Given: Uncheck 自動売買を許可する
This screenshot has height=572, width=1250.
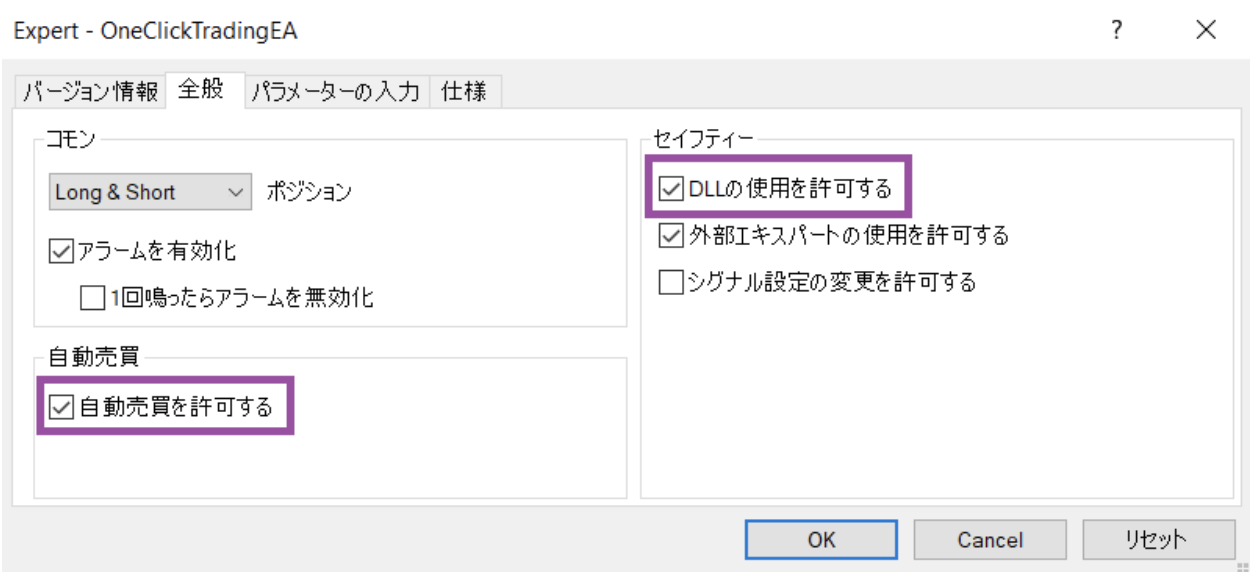Looking at the screenshot, I should [60, 407].
